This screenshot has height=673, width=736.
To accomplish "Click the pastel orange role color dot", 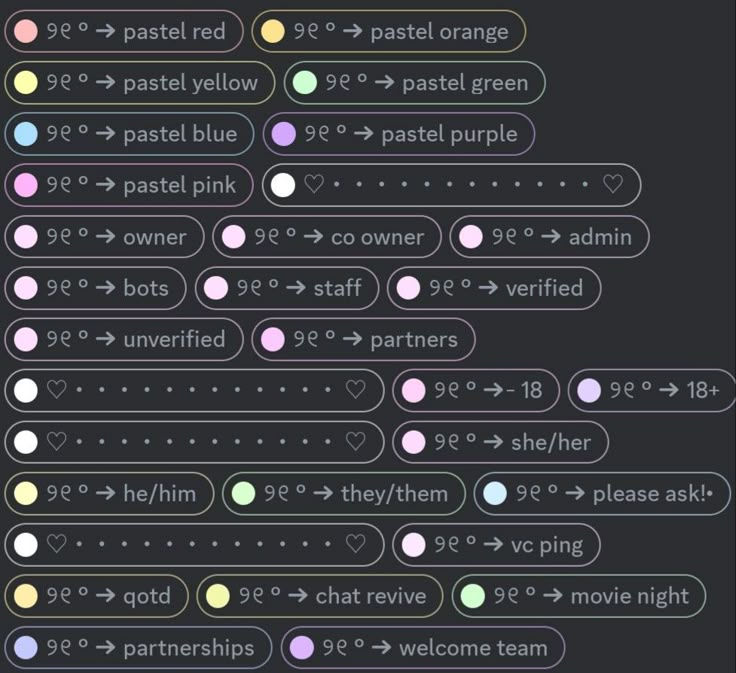I will pos(273,31).
